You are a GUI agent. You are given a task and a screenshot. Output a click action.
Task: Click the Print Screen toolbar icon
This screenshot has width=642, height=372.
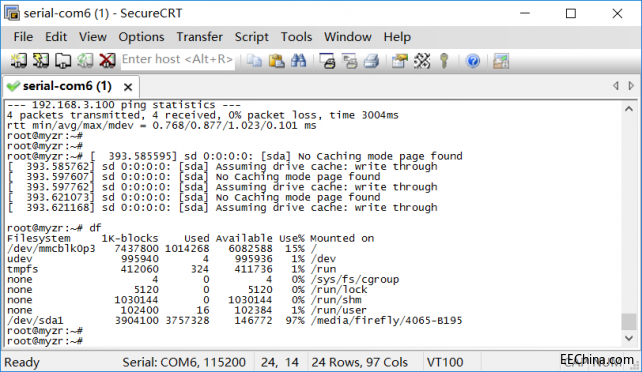coord(328,61)
